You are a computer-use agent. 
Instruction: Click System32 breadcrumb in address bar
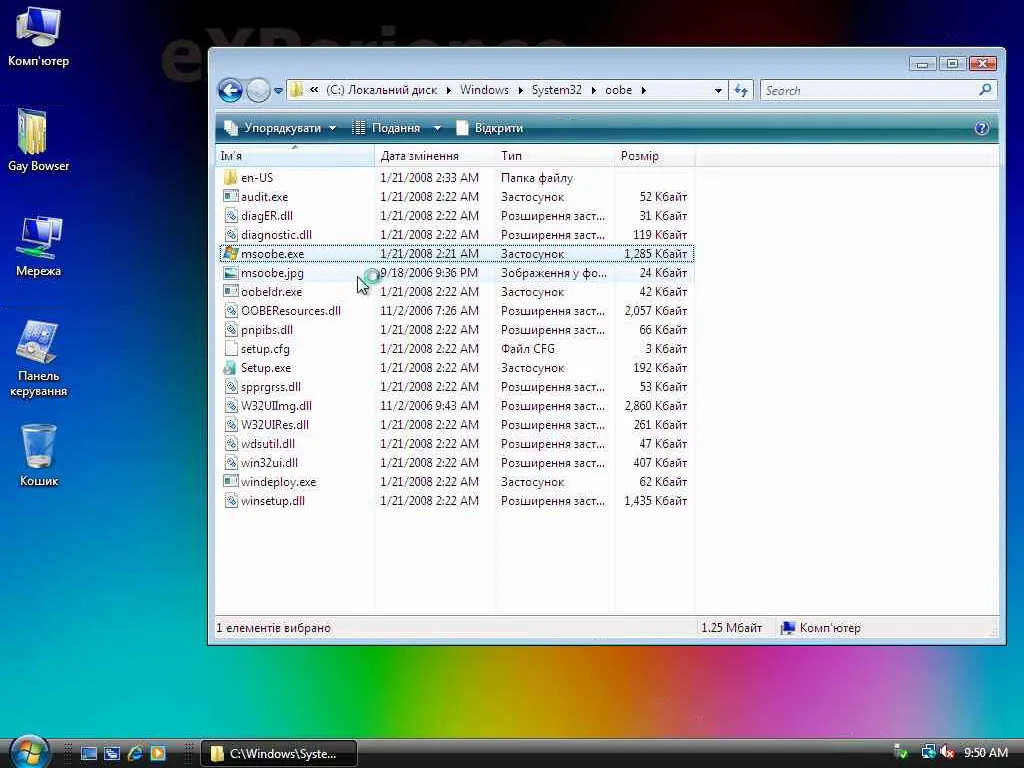[556, 90]
